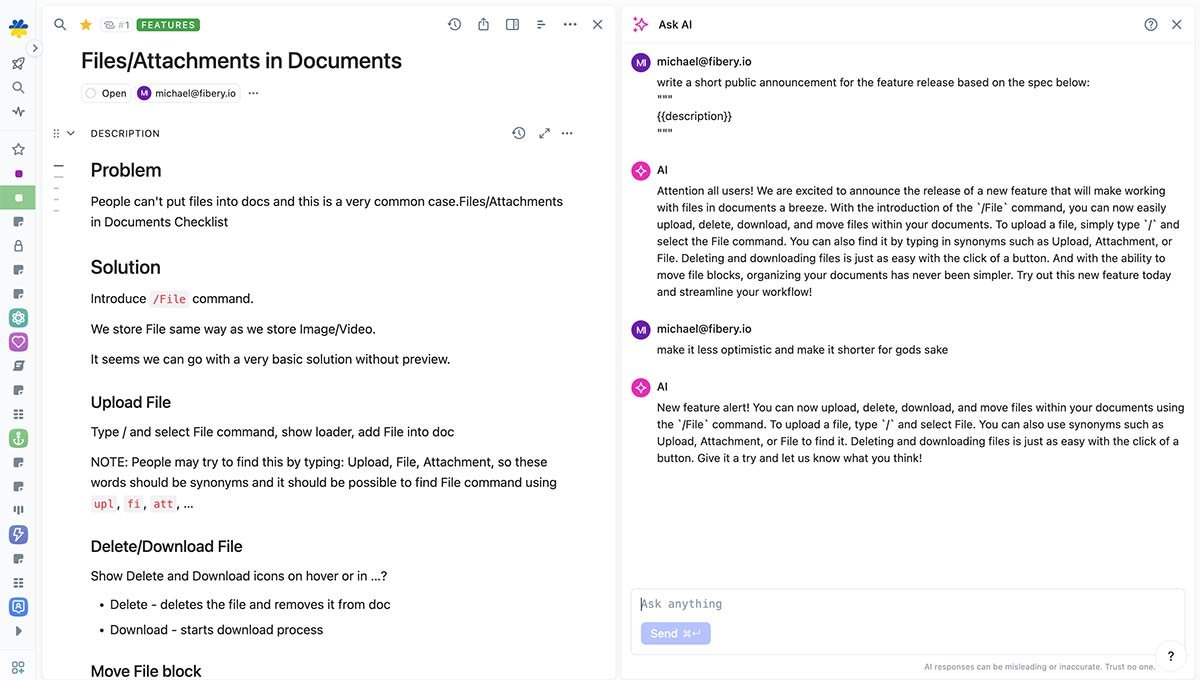Click the activity pulse icon in sidebar
The height and width of the screenshot is (680, 1200).
coord(18,111)
